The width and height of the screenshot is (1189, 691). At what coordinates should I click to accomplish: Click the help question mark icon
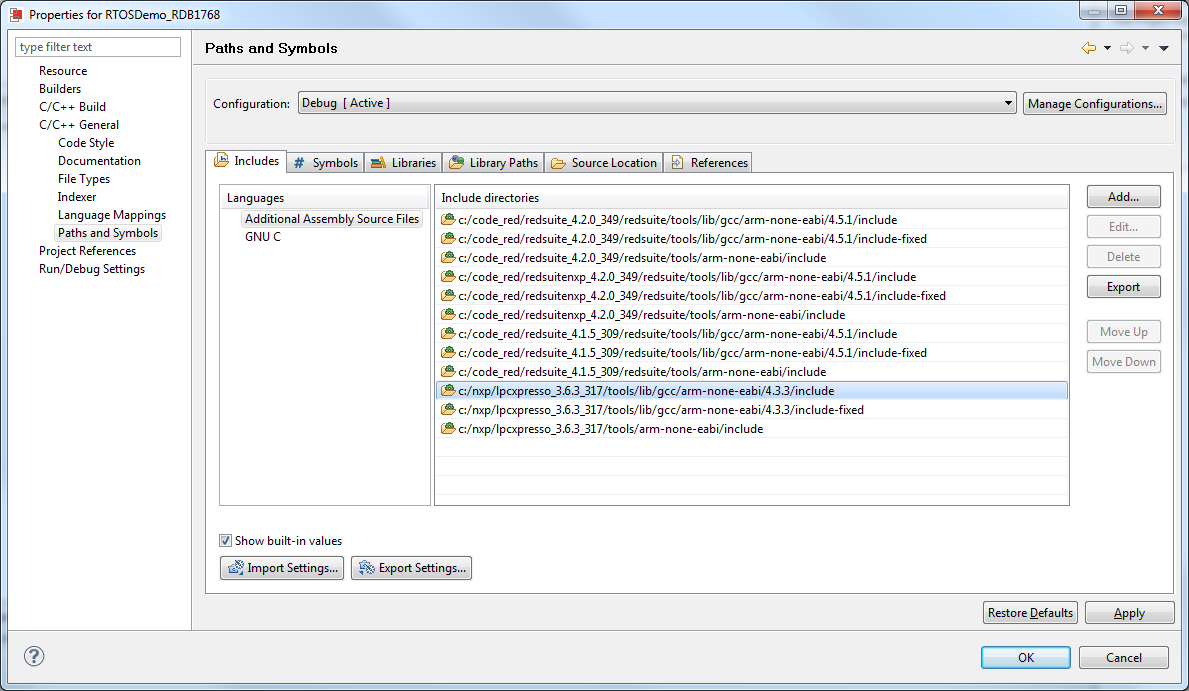point(34,656)
